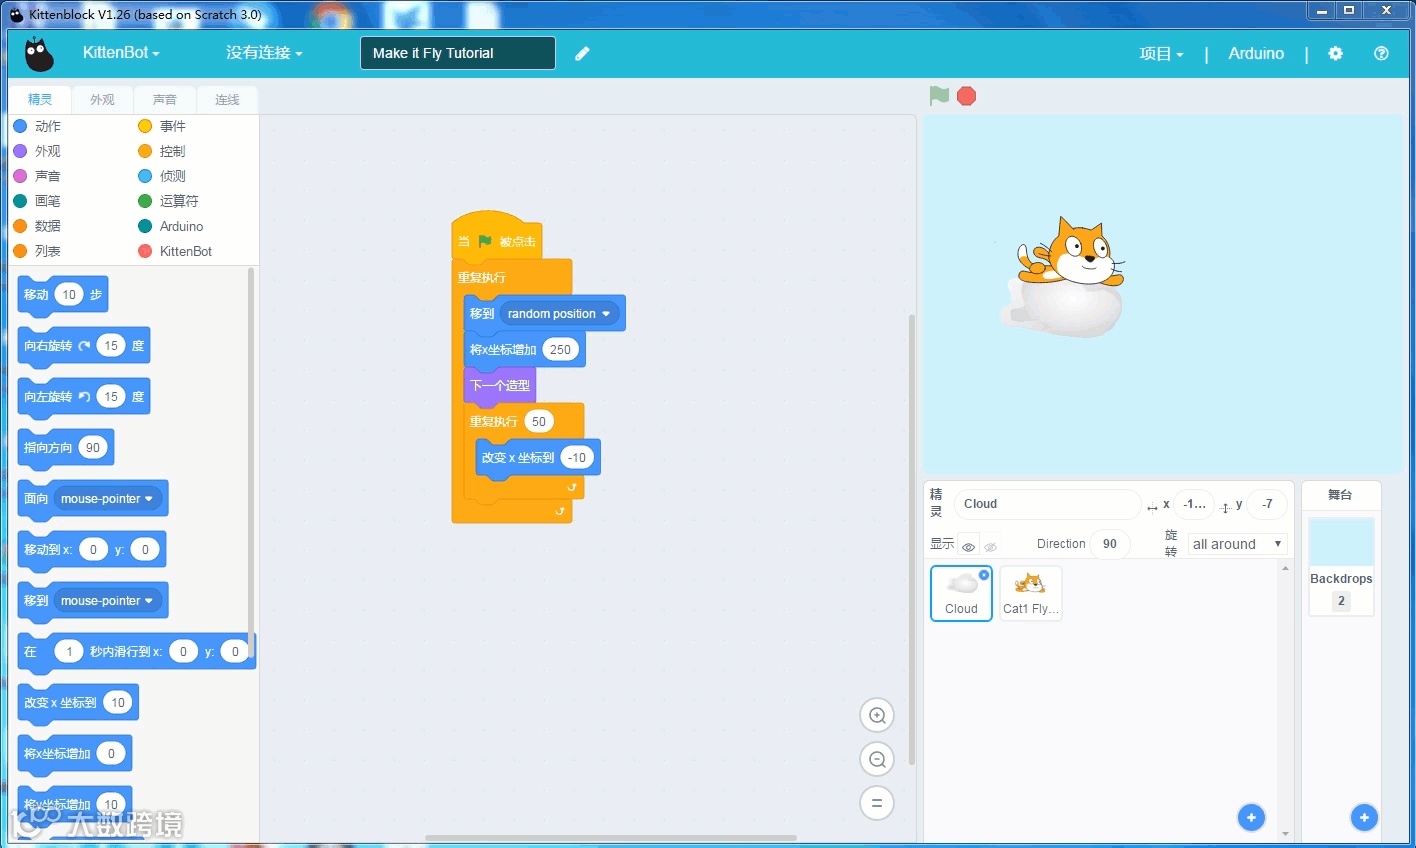Edit the sprite name field Cloud

point(1047,504)
